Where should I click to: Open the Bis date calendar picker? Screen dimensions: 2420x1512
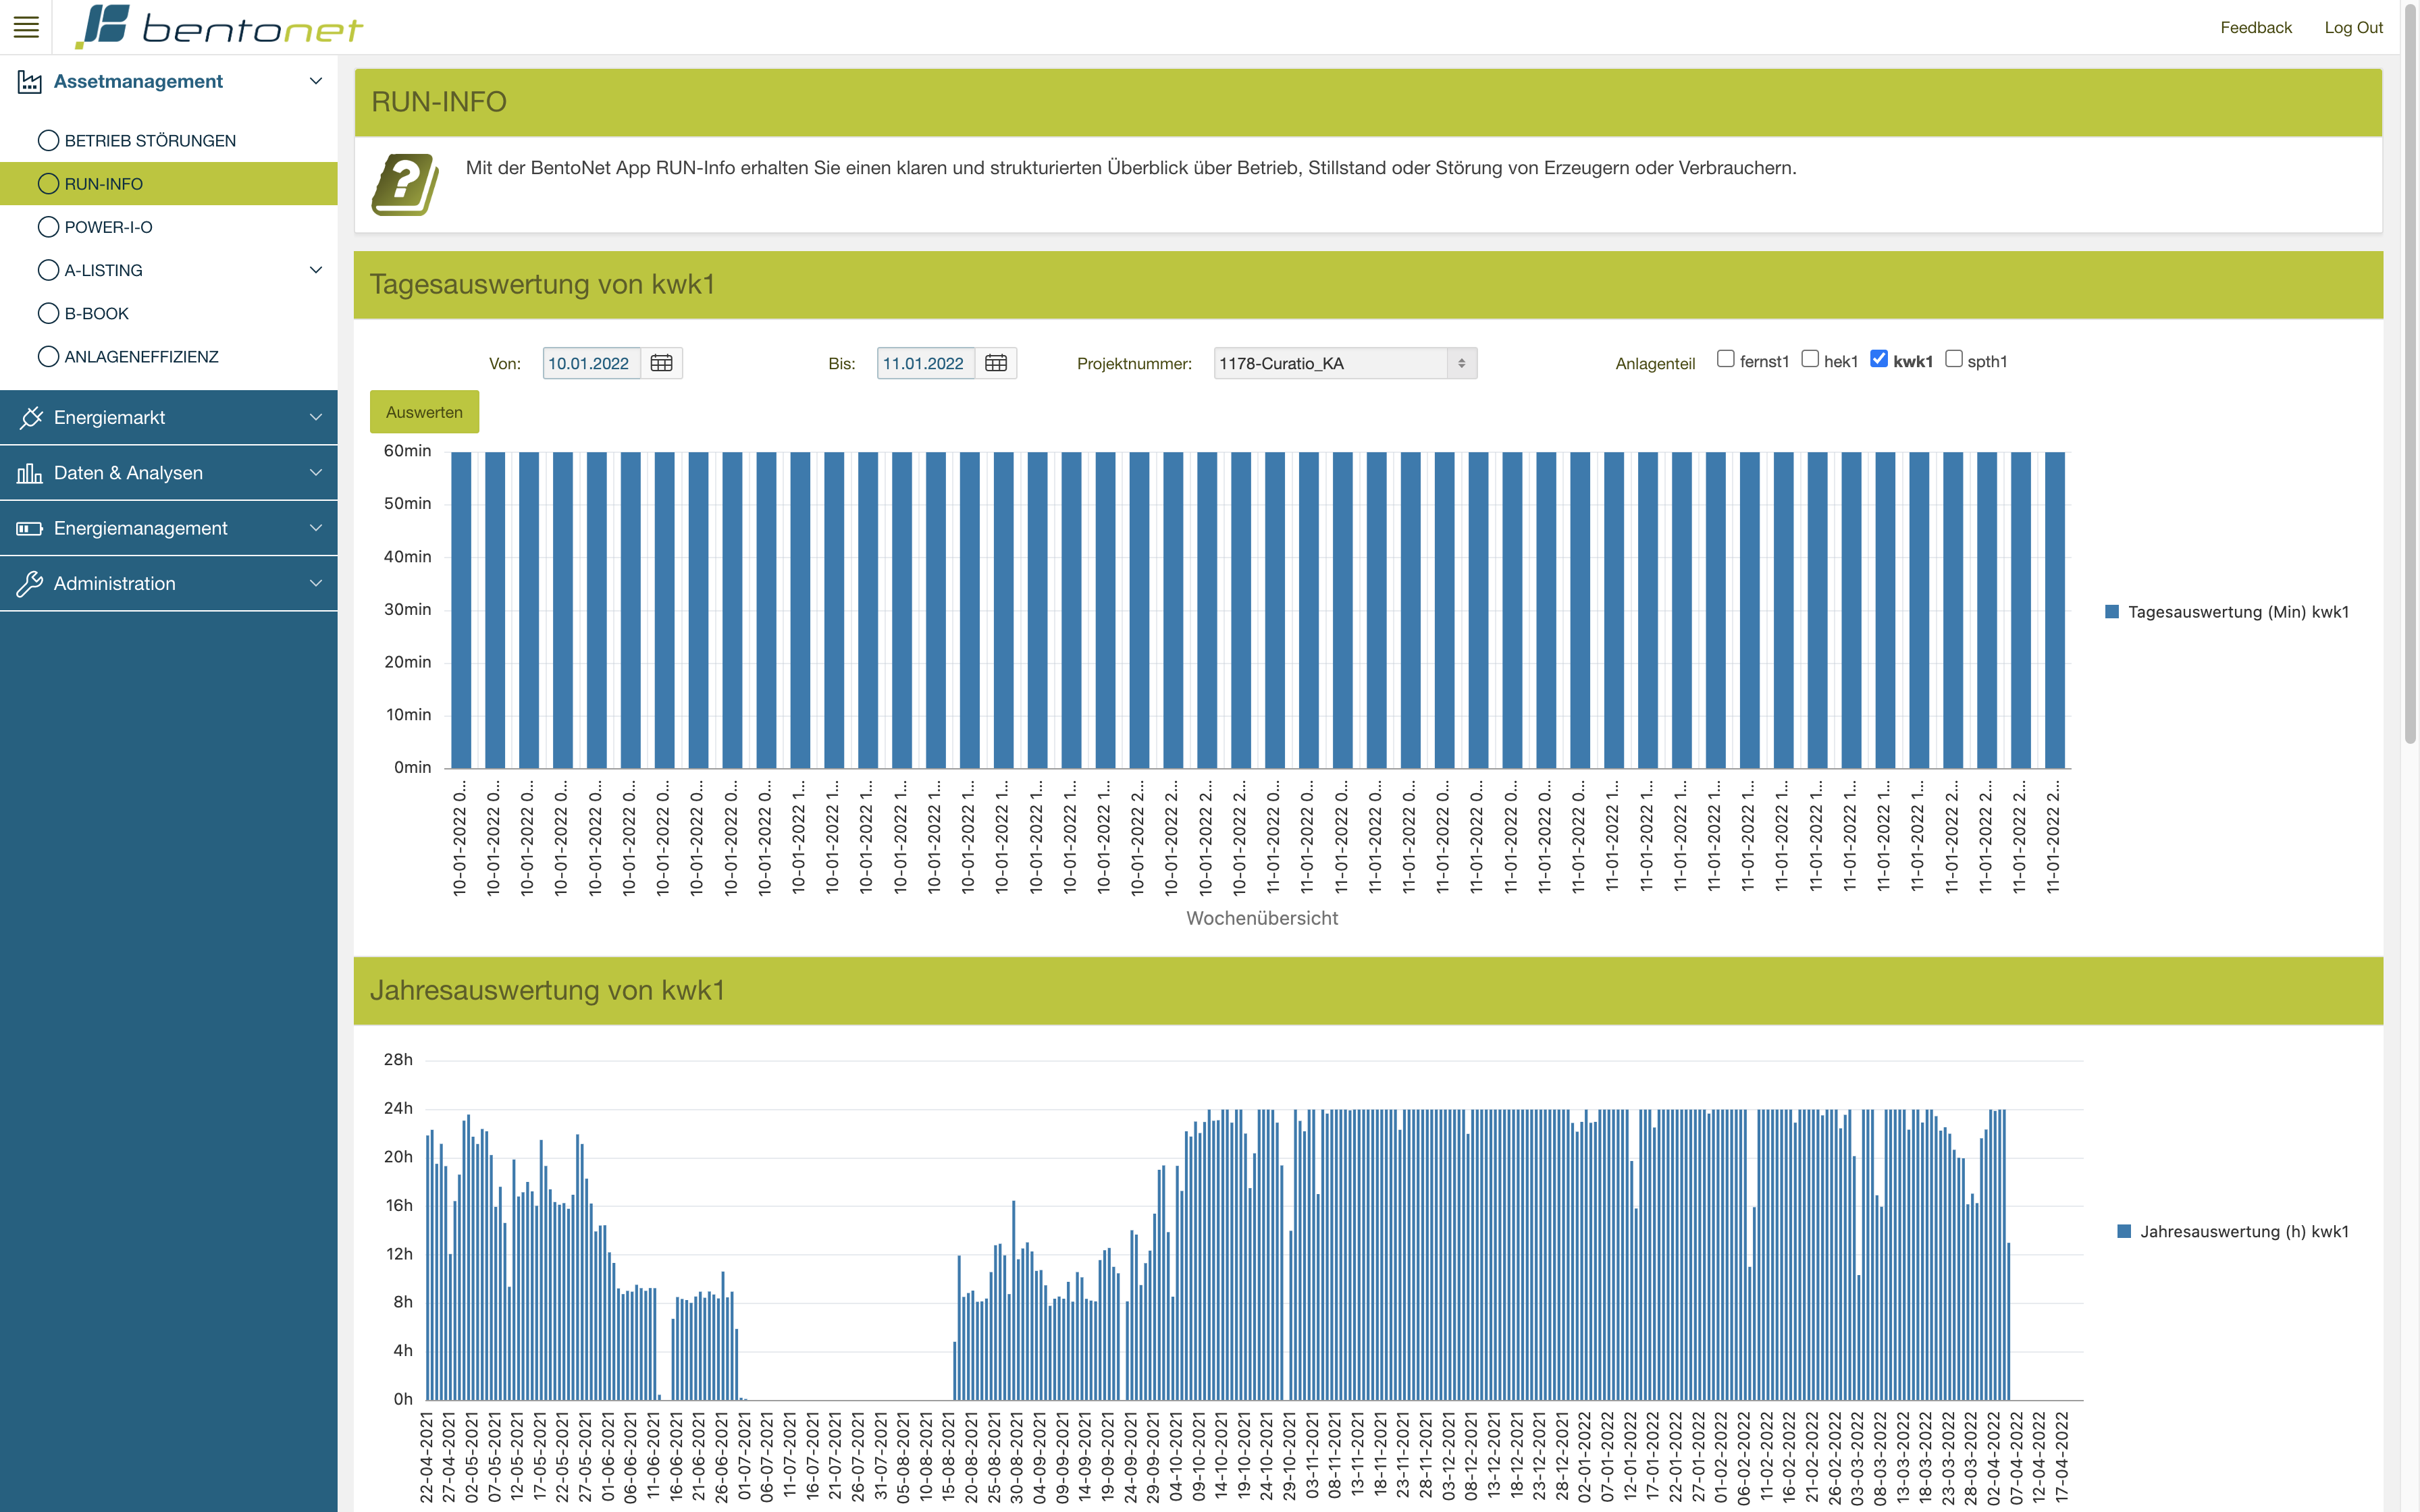(996, 363)
